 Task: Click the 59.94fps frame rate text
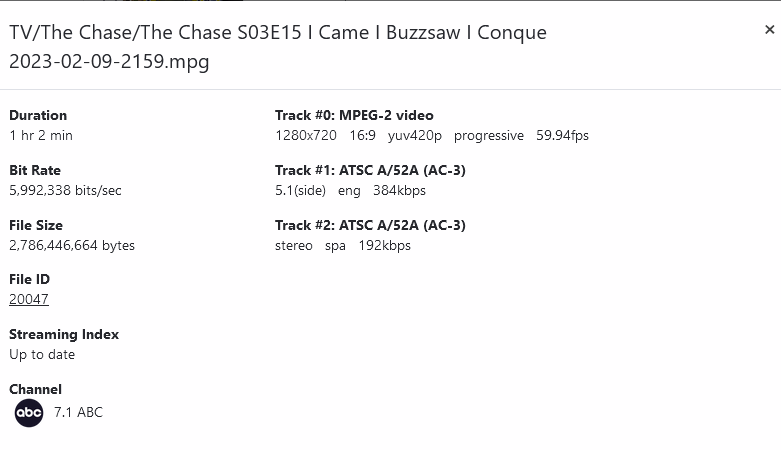(x=562, y=135)
